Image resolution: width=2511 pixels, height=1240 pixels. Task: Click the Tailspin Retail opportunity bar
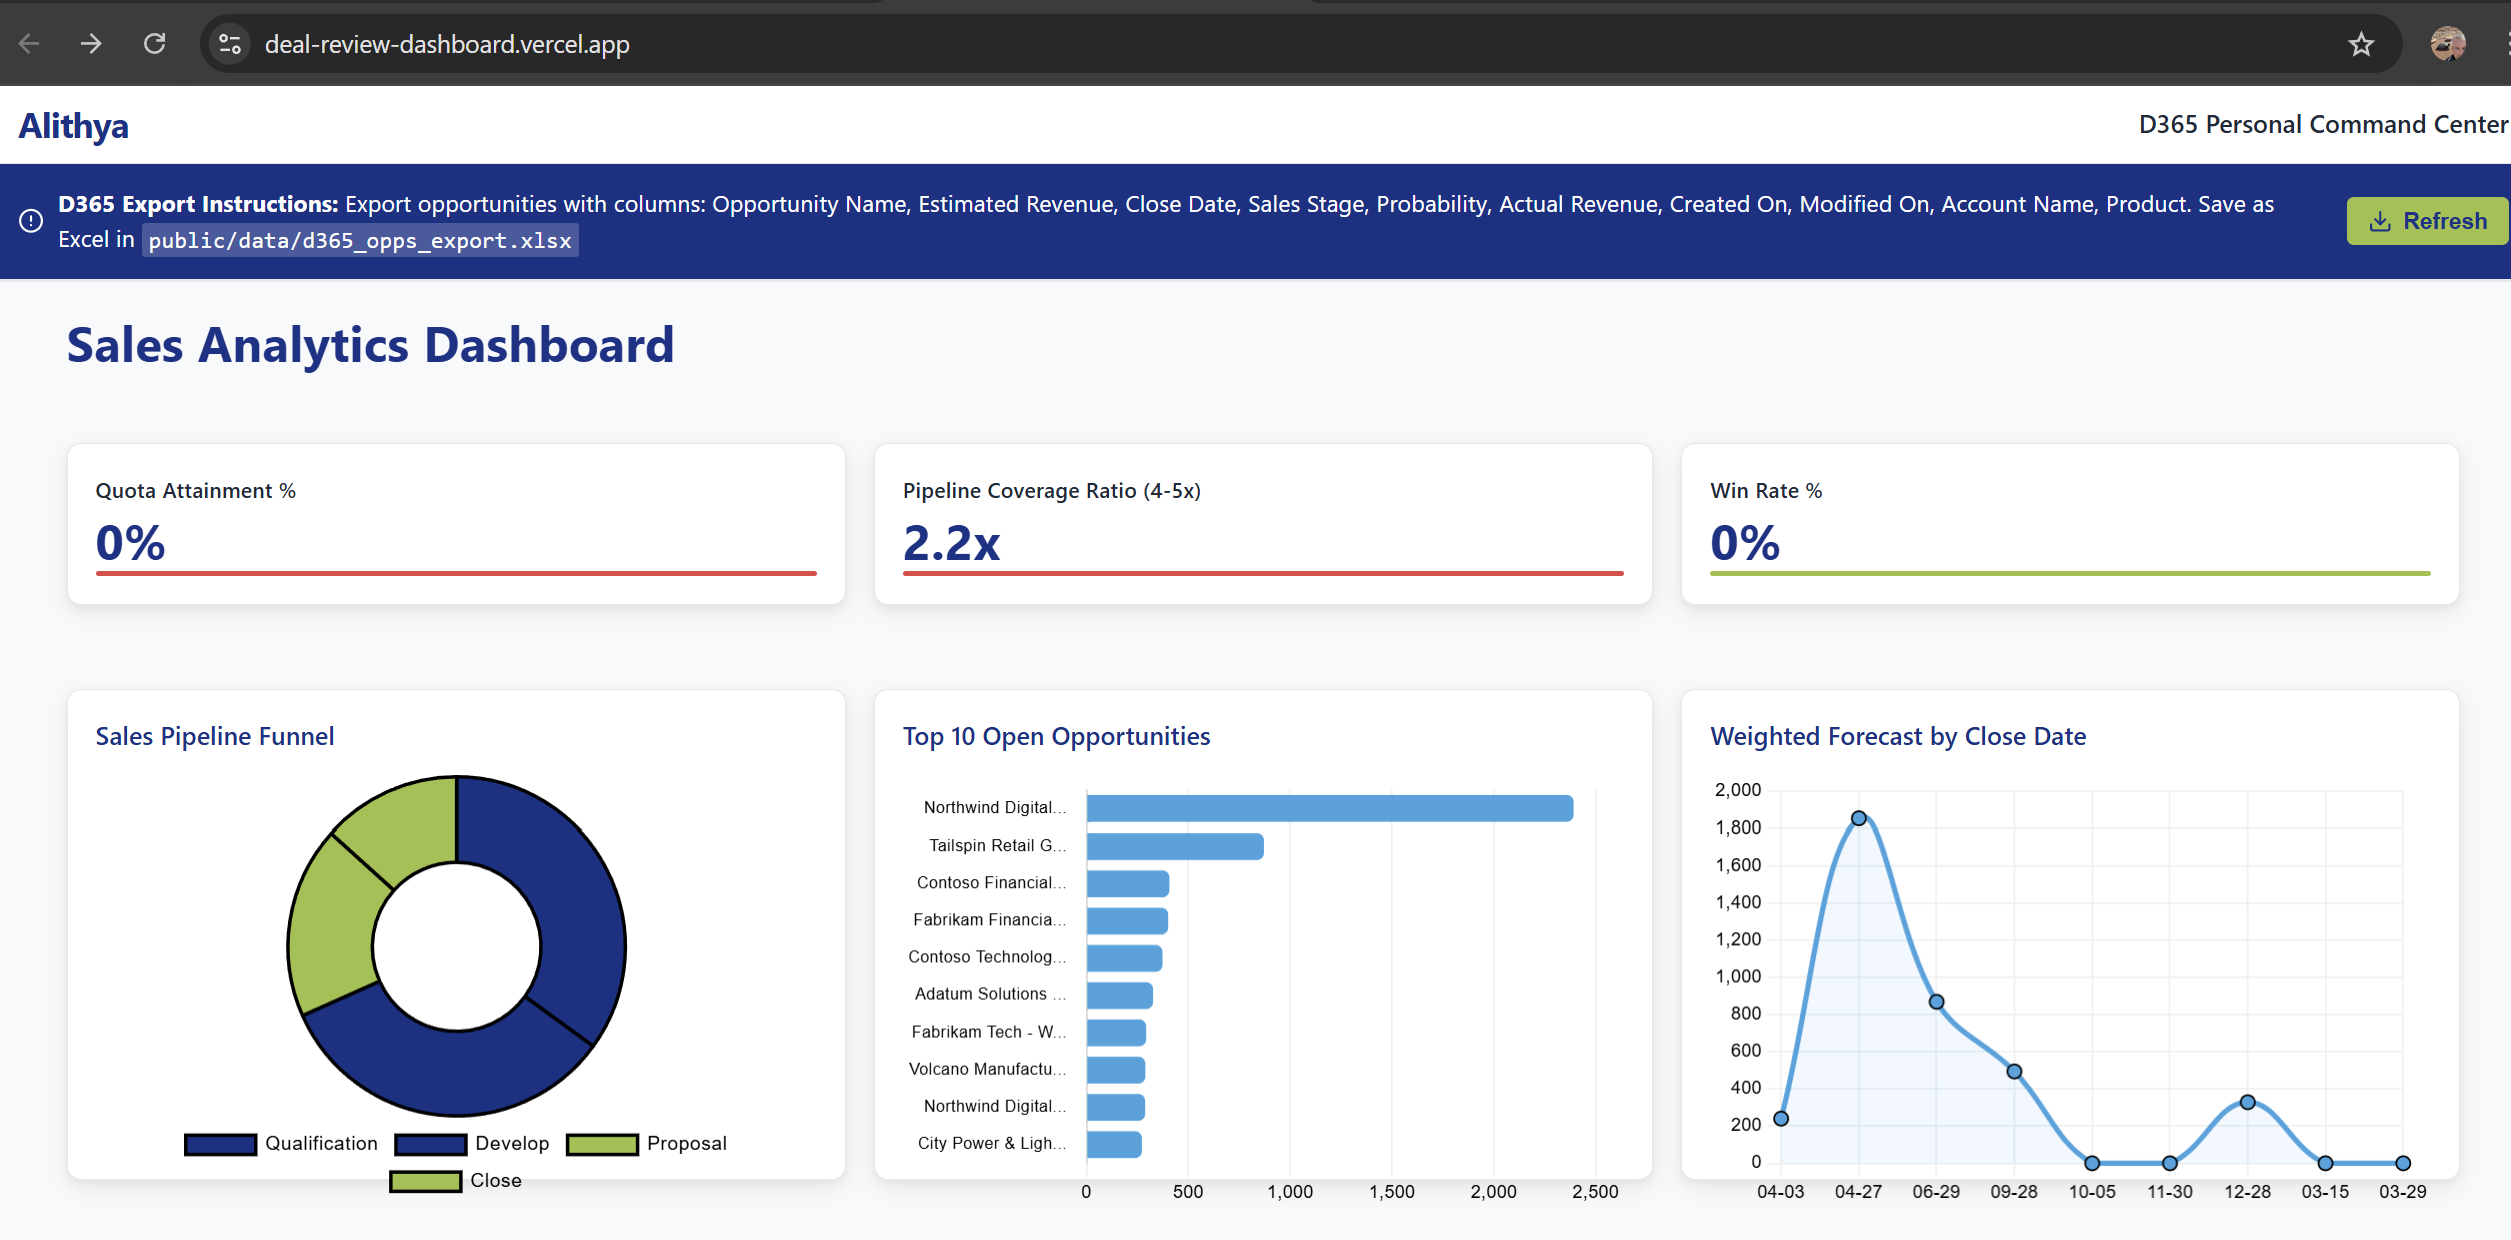point(1174,846)
